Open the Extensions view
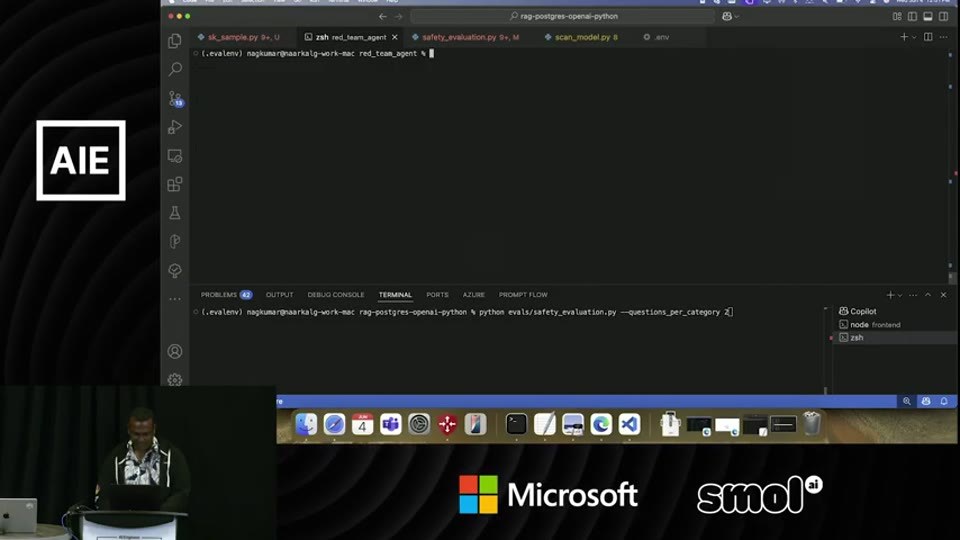 [x=175, y=184]
